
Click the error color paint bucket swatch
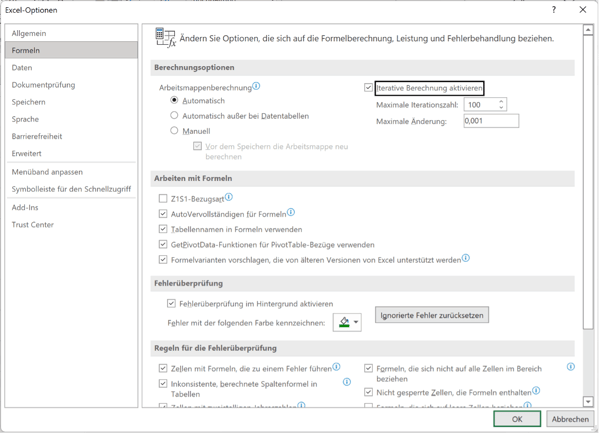pos(344,322)
